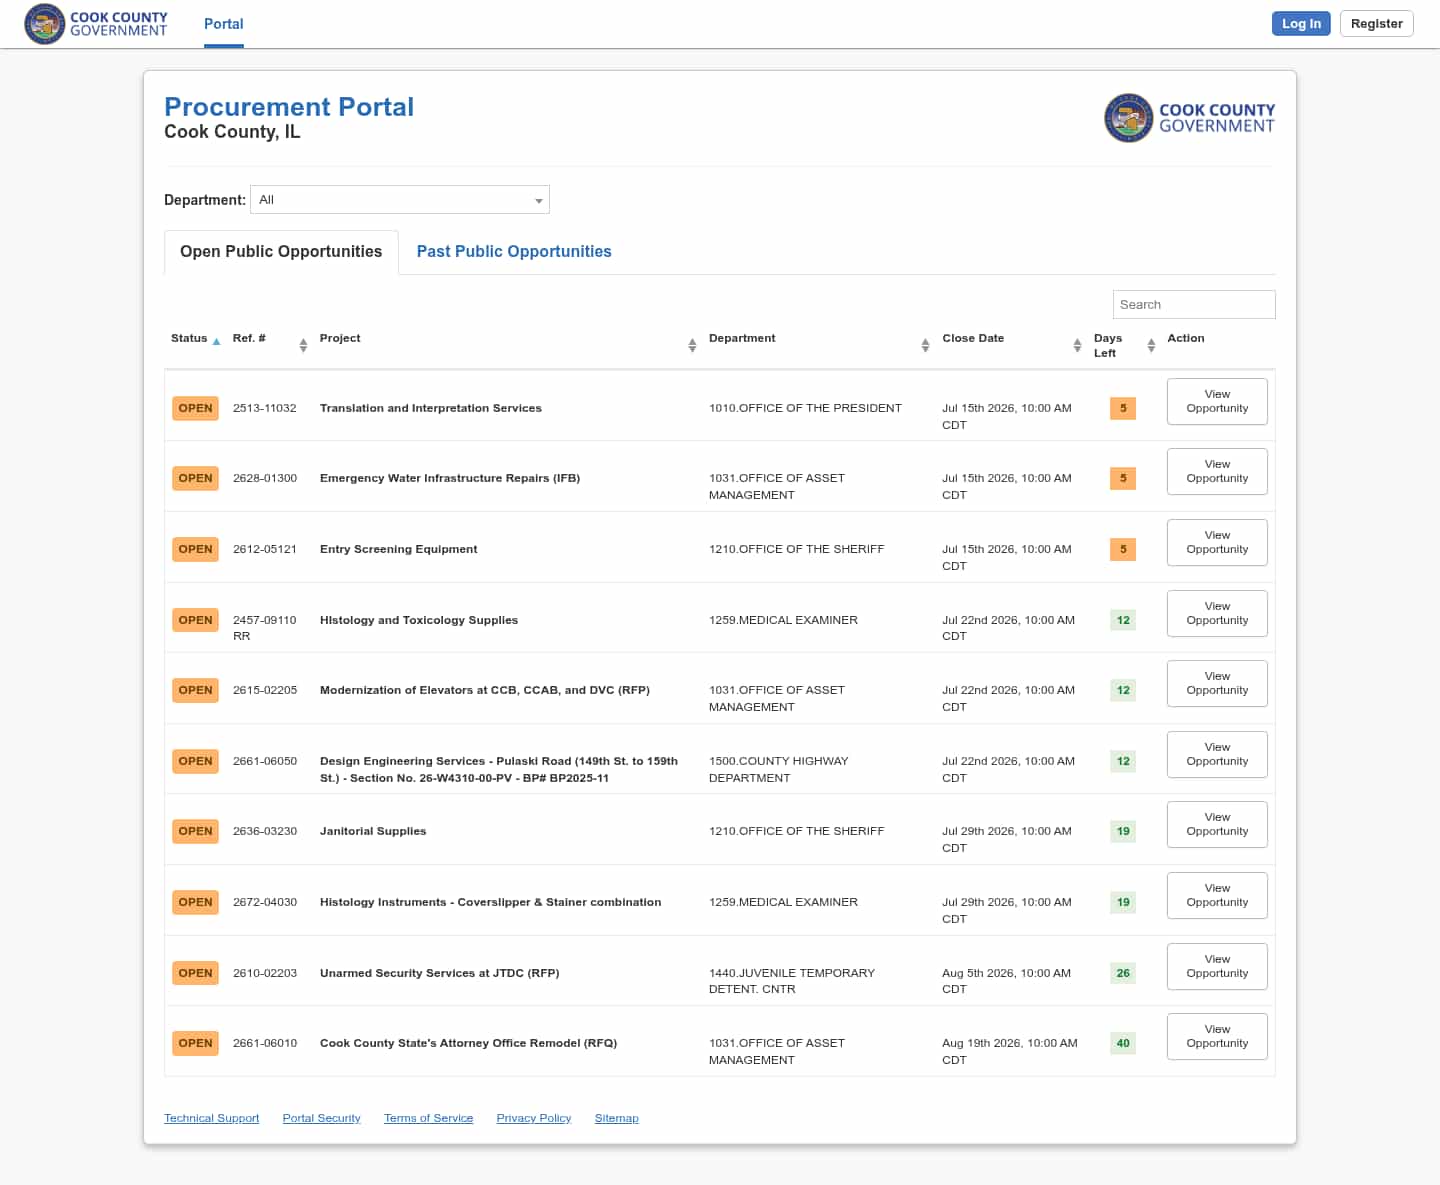This screenshot has width=1440, height=1185.
Task: Select the Open Public Opportunities tab
Action: tap(281, 252)
